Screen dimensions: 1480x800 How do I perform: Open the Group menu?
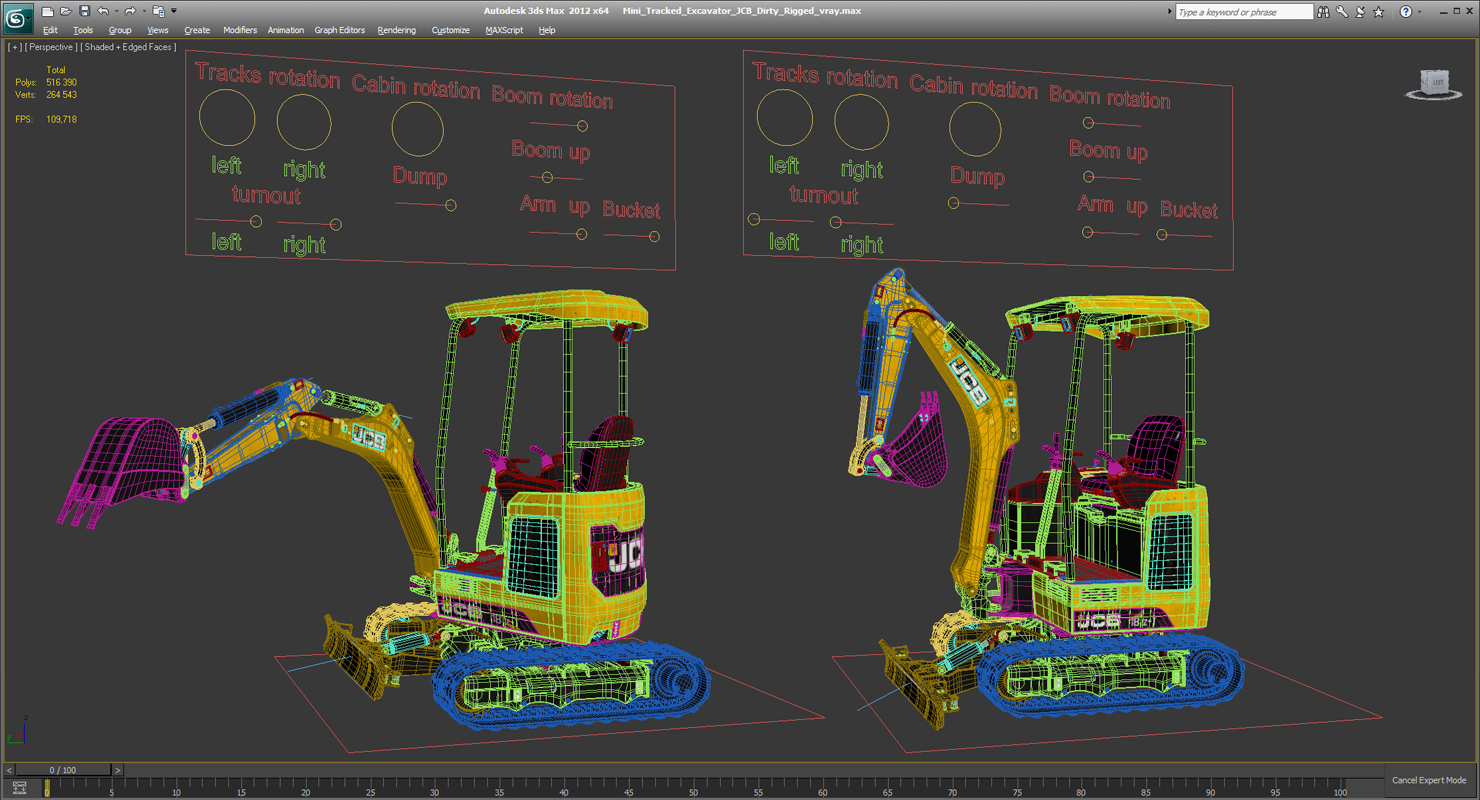tap(120, 30)
